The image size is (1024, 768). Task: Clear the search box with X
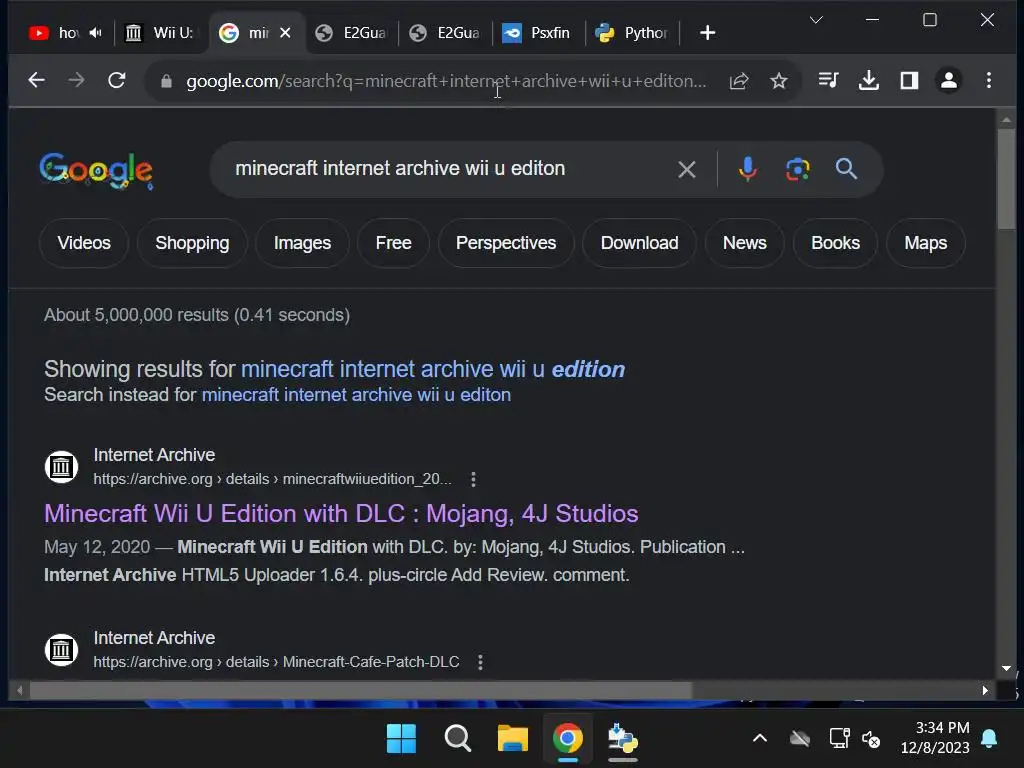(686, 170)
